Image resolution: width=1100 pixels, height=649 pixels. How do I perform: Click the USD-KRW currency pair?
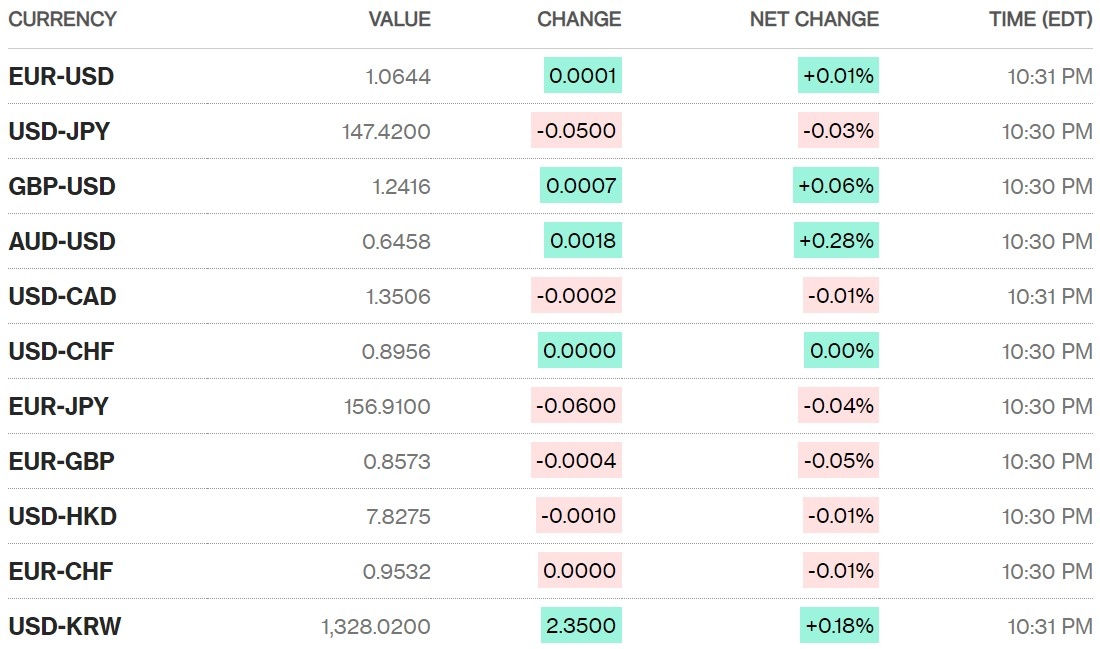coord(64,626)
